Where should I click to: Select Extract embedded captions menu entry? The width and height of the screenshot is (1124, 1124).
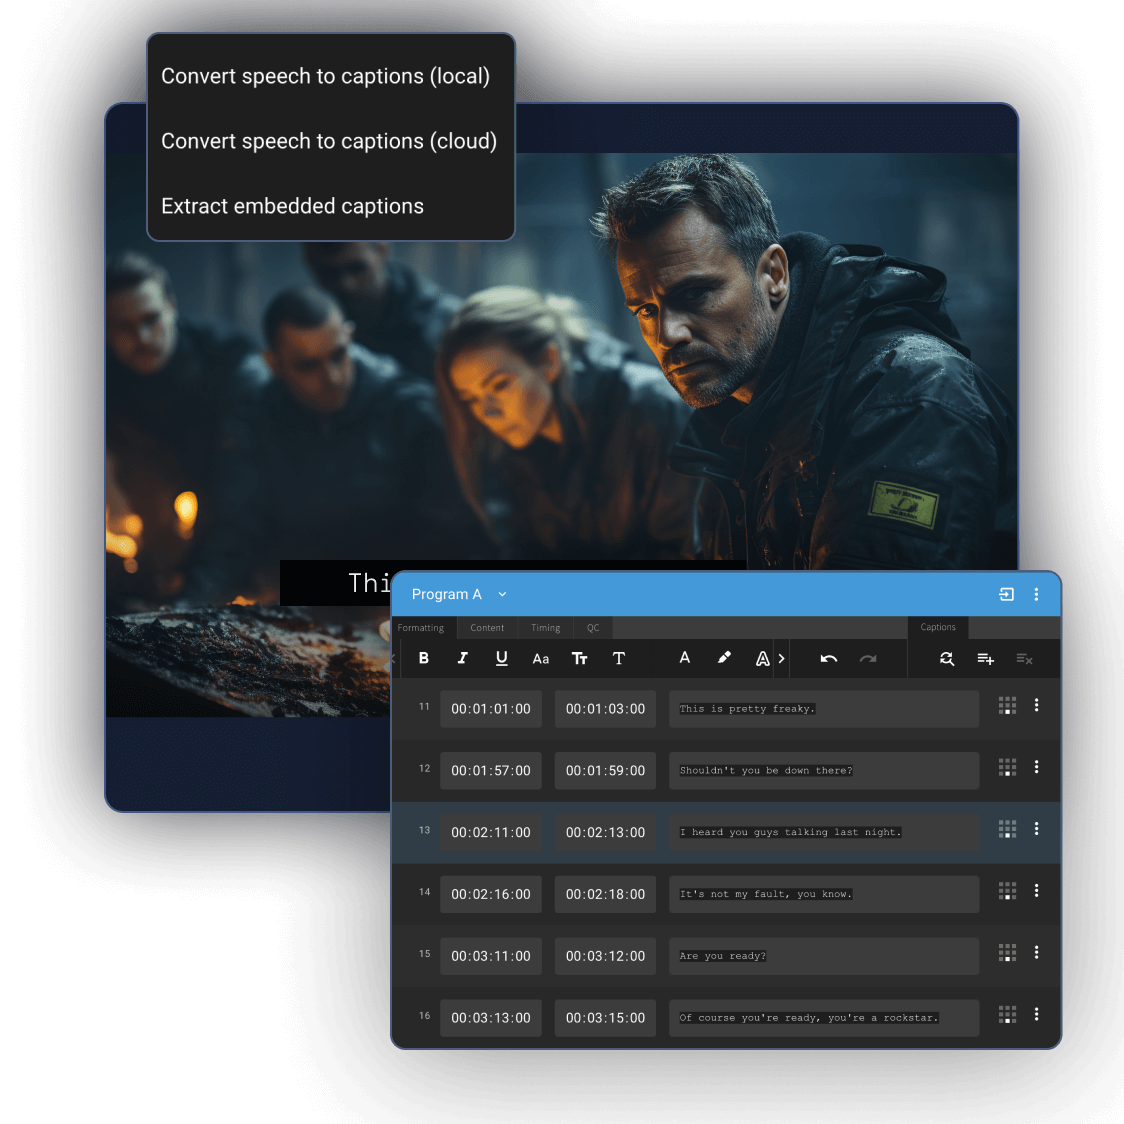click(x=292, y=206)
